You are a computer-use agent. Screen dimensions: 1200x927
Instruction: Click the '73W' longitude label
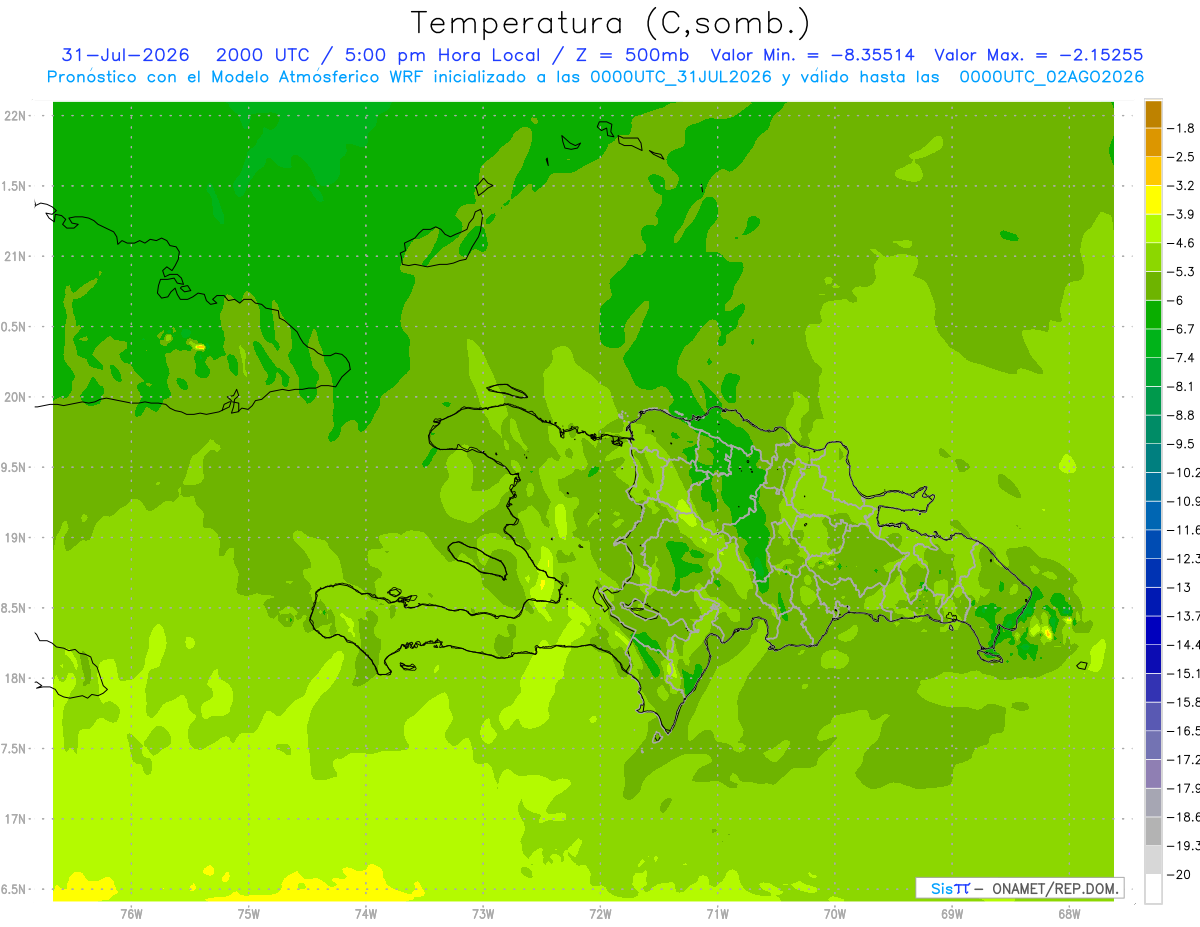[x=483, y=913]
